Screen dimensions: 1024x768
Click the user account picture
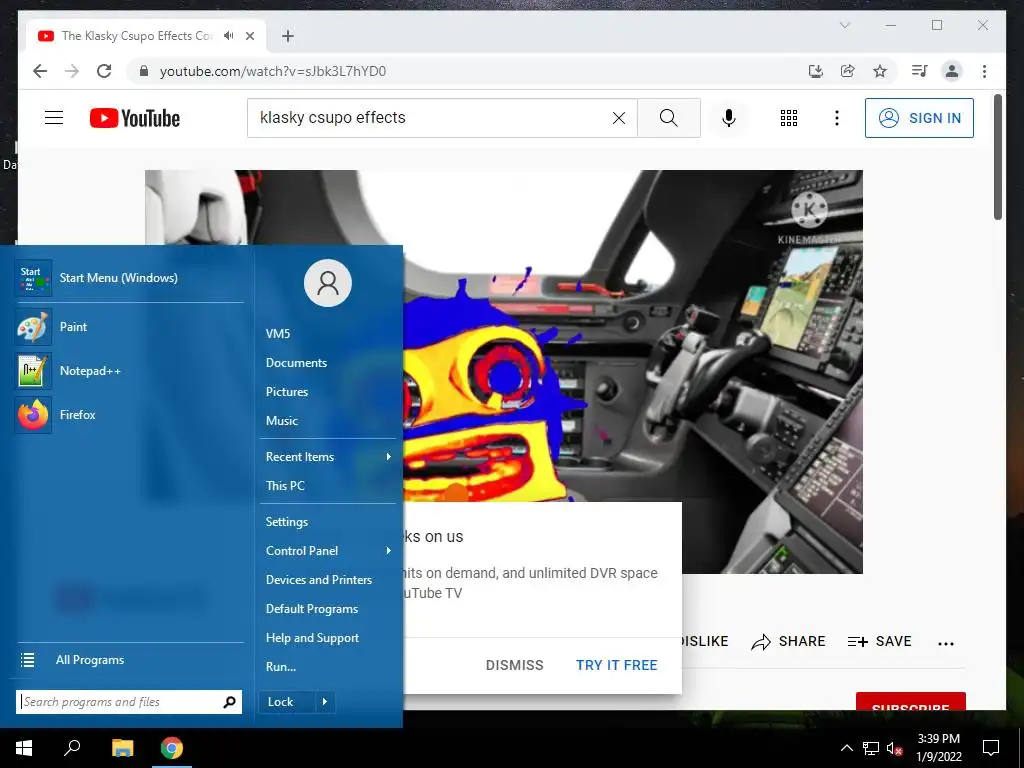pos(328,283)
